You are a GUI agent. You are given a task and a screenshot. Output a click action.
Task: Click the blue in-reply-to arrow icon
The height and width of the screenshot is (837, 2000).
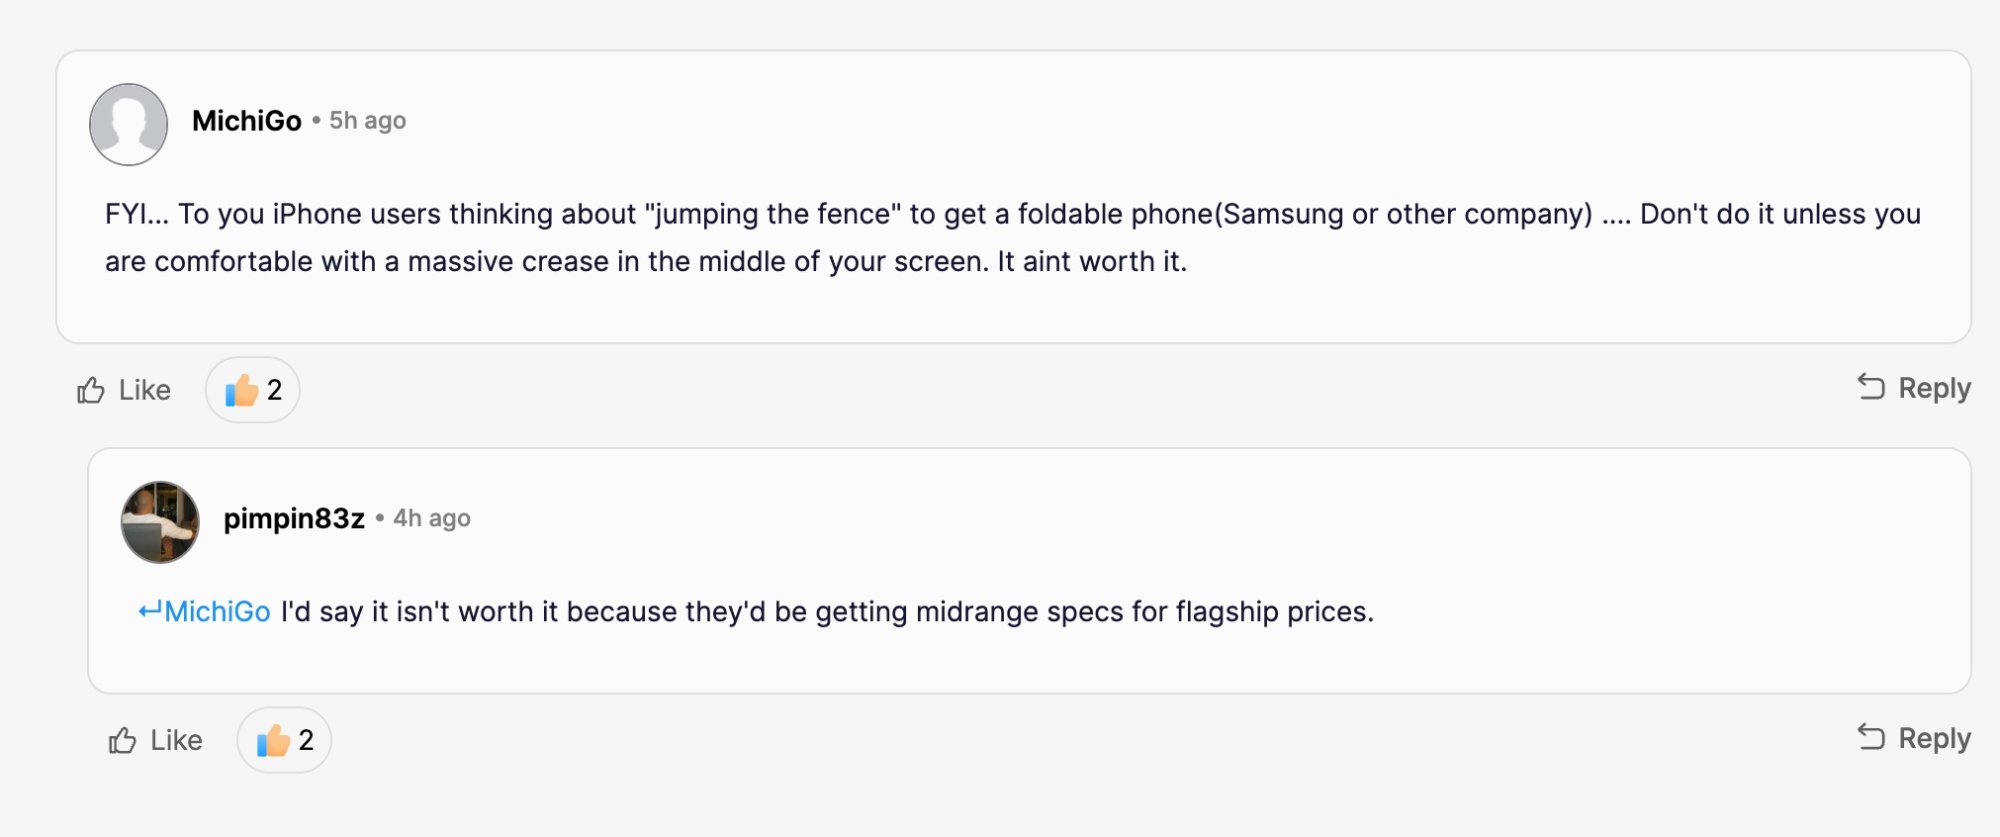pyautogui.click(x=149, y=611)
